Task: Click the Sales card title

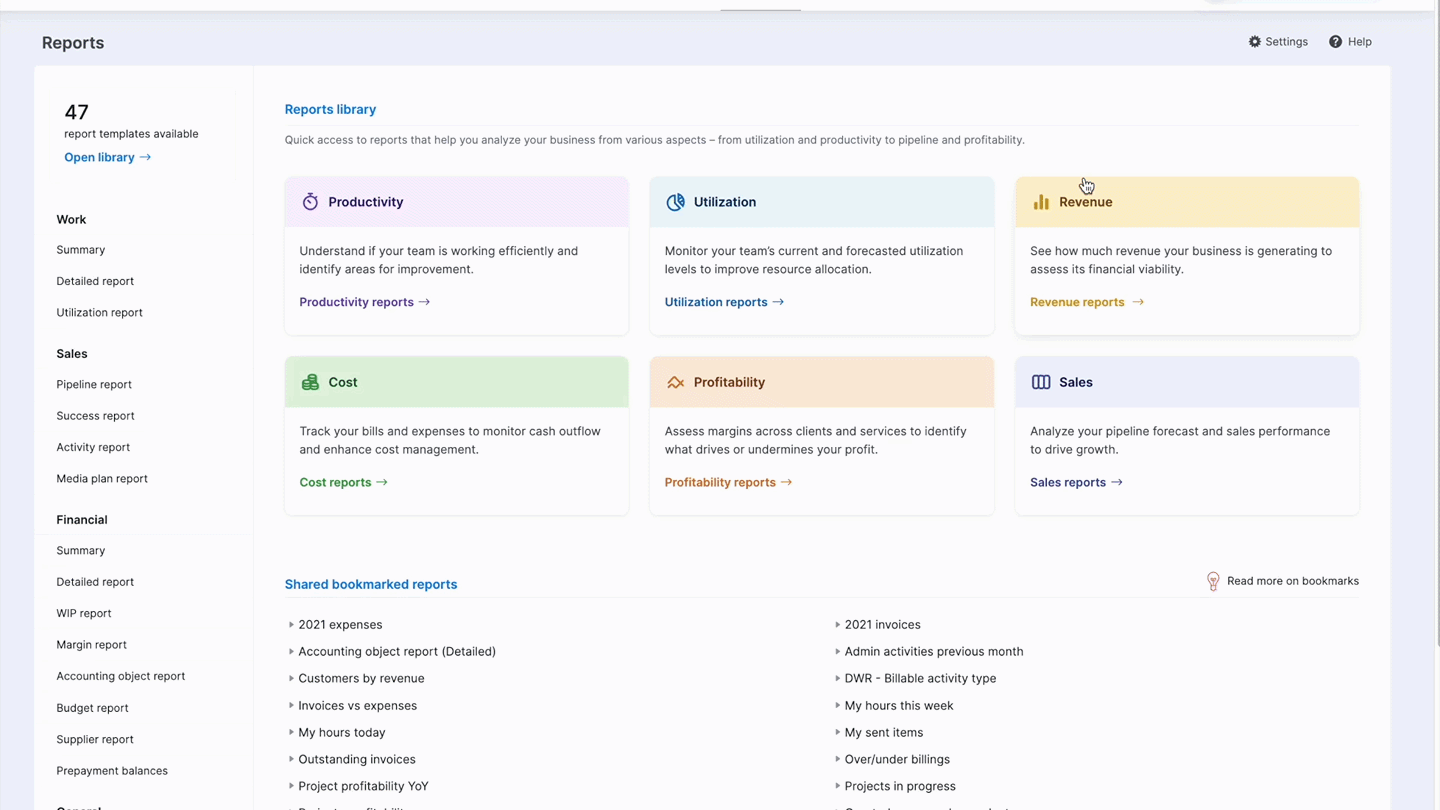Action: pyautogui.click(x=1076, y=382)
